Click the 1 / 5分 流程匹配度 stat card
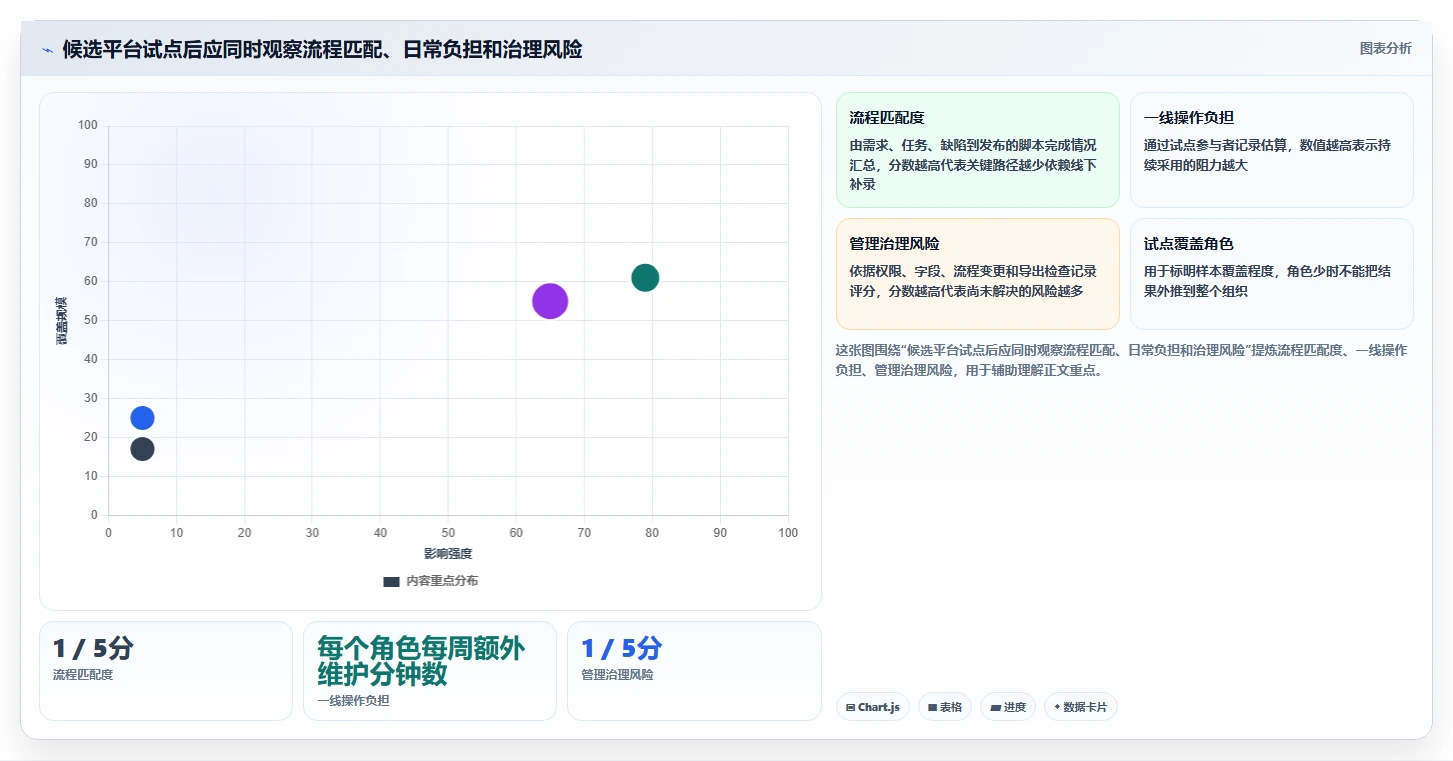Image resolution: width=1453 pixels, height=761 pixels. point(166,671)
